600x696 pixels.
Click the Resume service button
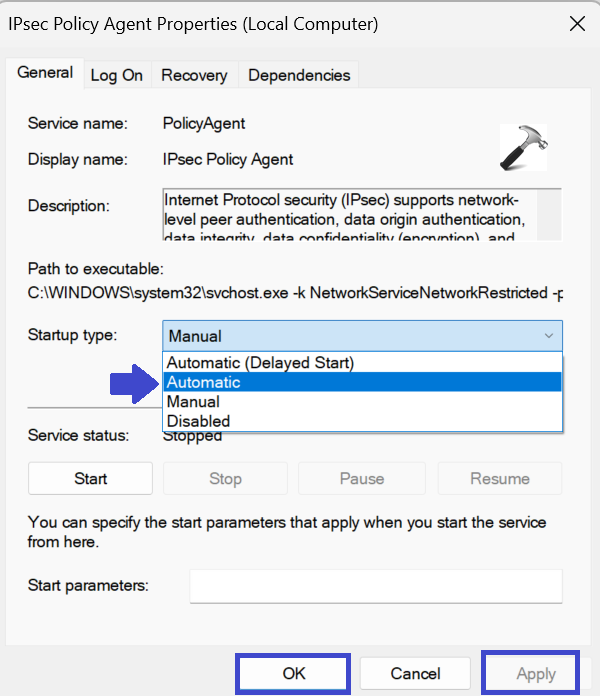pos(499,479)
